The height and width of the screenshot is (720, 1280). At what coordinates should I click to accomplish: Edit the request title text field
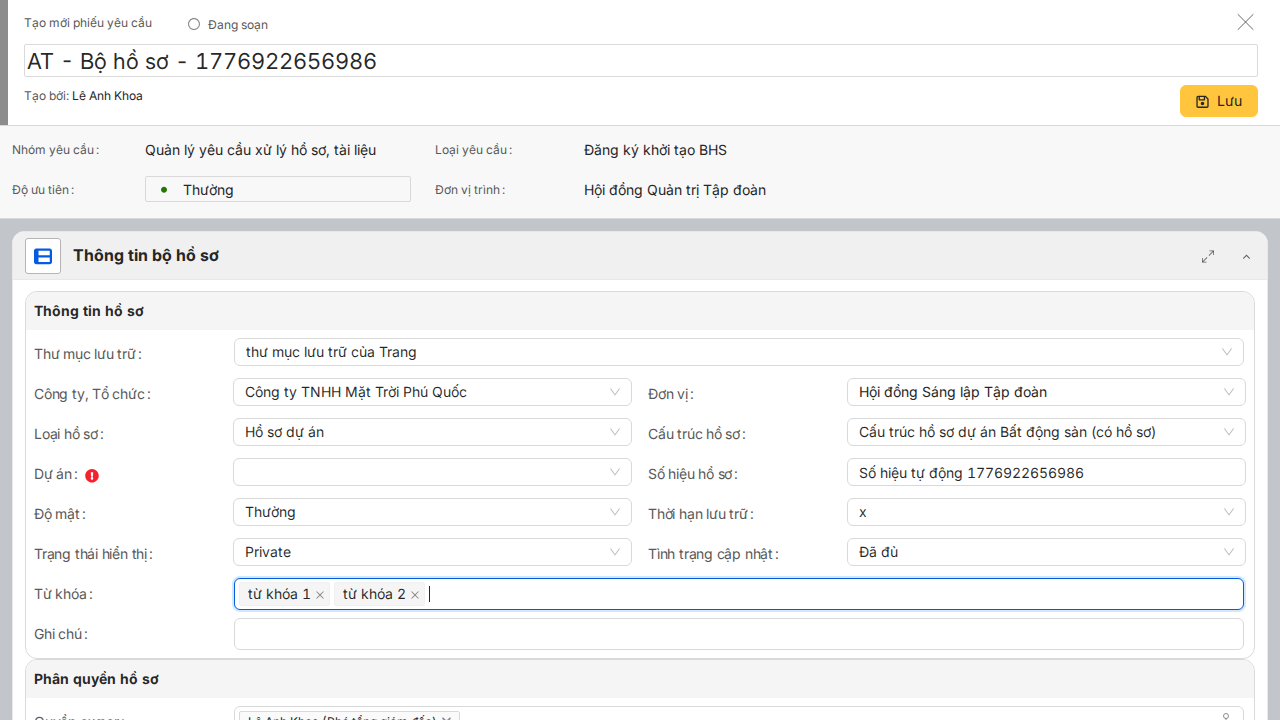click(x=640, y=61)
